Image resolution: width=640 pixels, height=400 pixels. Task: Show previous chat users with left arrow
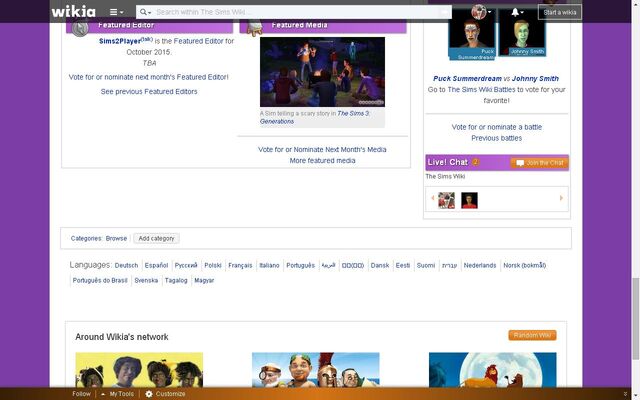pyautogui.click(x=432, y=198)
